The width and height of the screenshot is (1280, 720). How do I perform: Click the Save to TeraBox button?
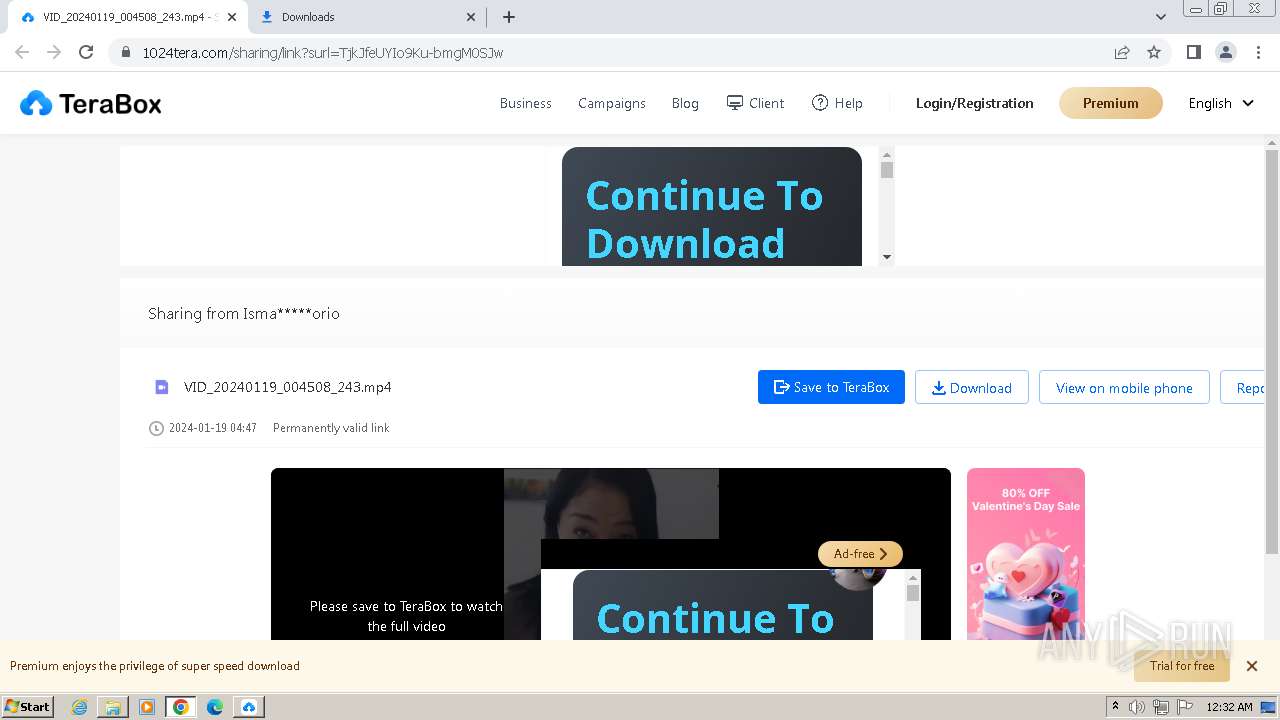pos(831,387)
